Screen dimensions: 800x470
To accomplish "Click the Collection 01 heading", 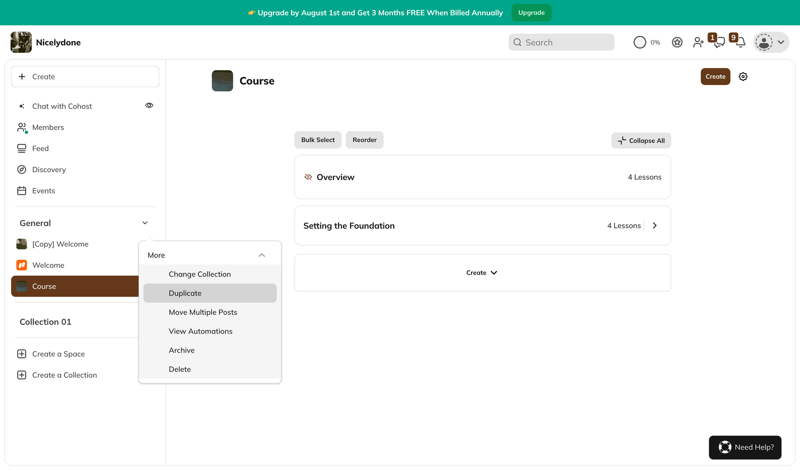I will (x=45, y=322).
